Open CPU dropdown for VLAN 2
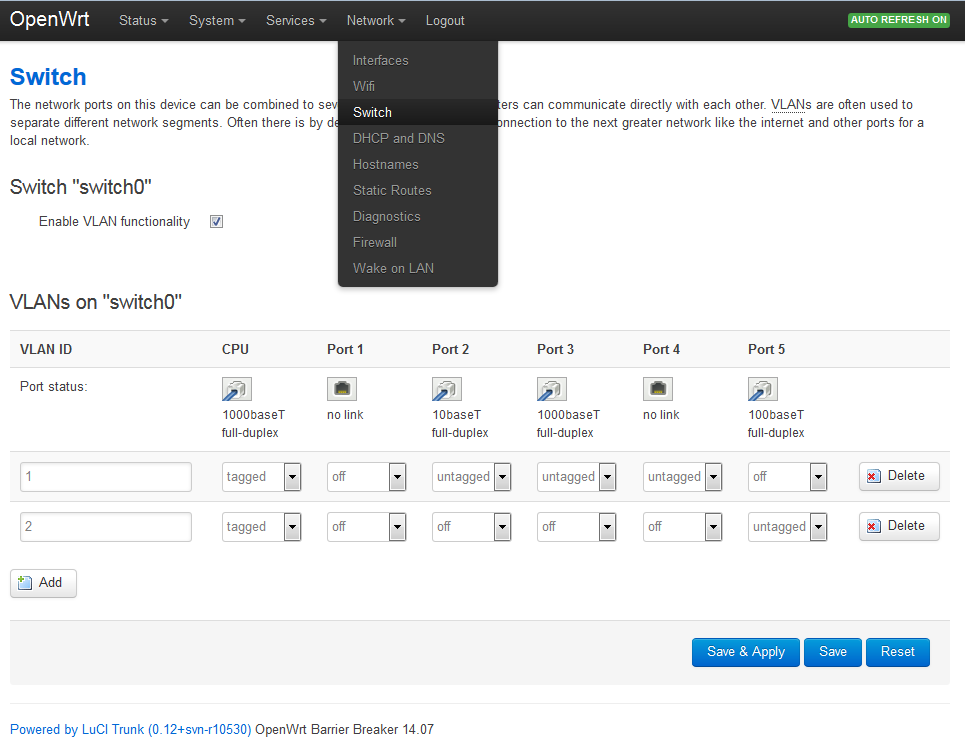The height and width of the screenshot is (748, 965). [262, 527]
